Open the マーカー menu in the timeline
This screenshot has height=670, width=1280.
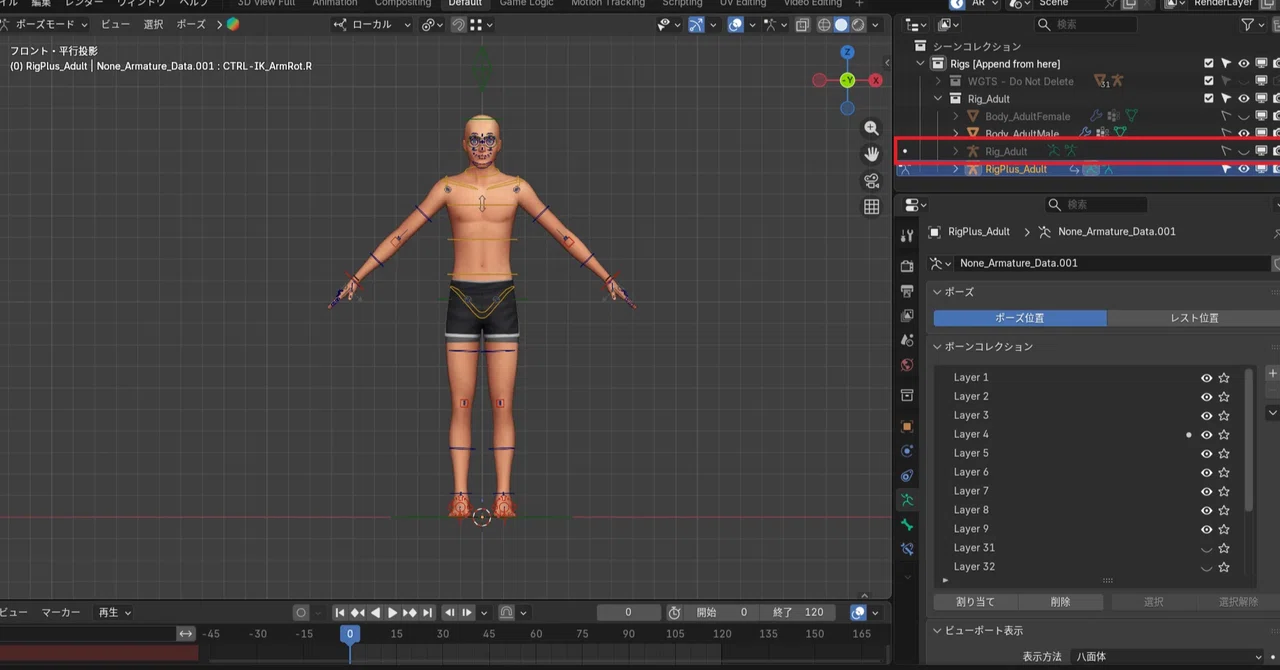(61, 613)
